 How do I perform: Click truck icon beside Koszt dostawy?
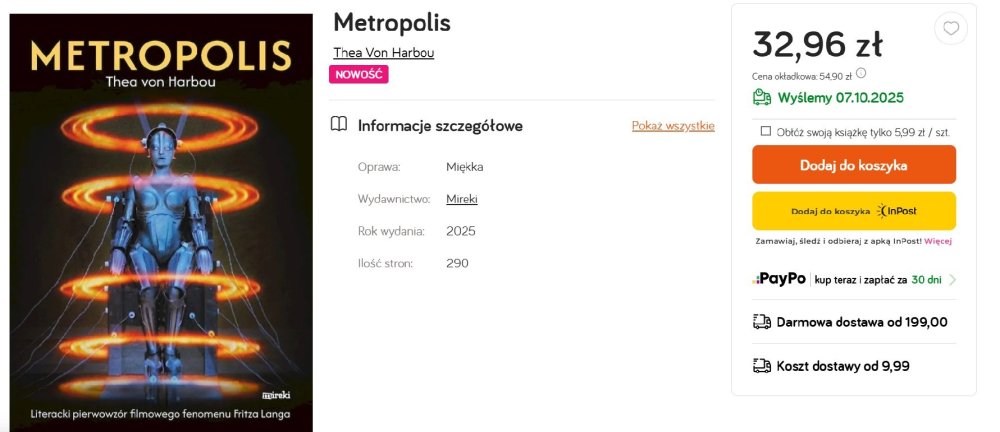tap(762, 366)
